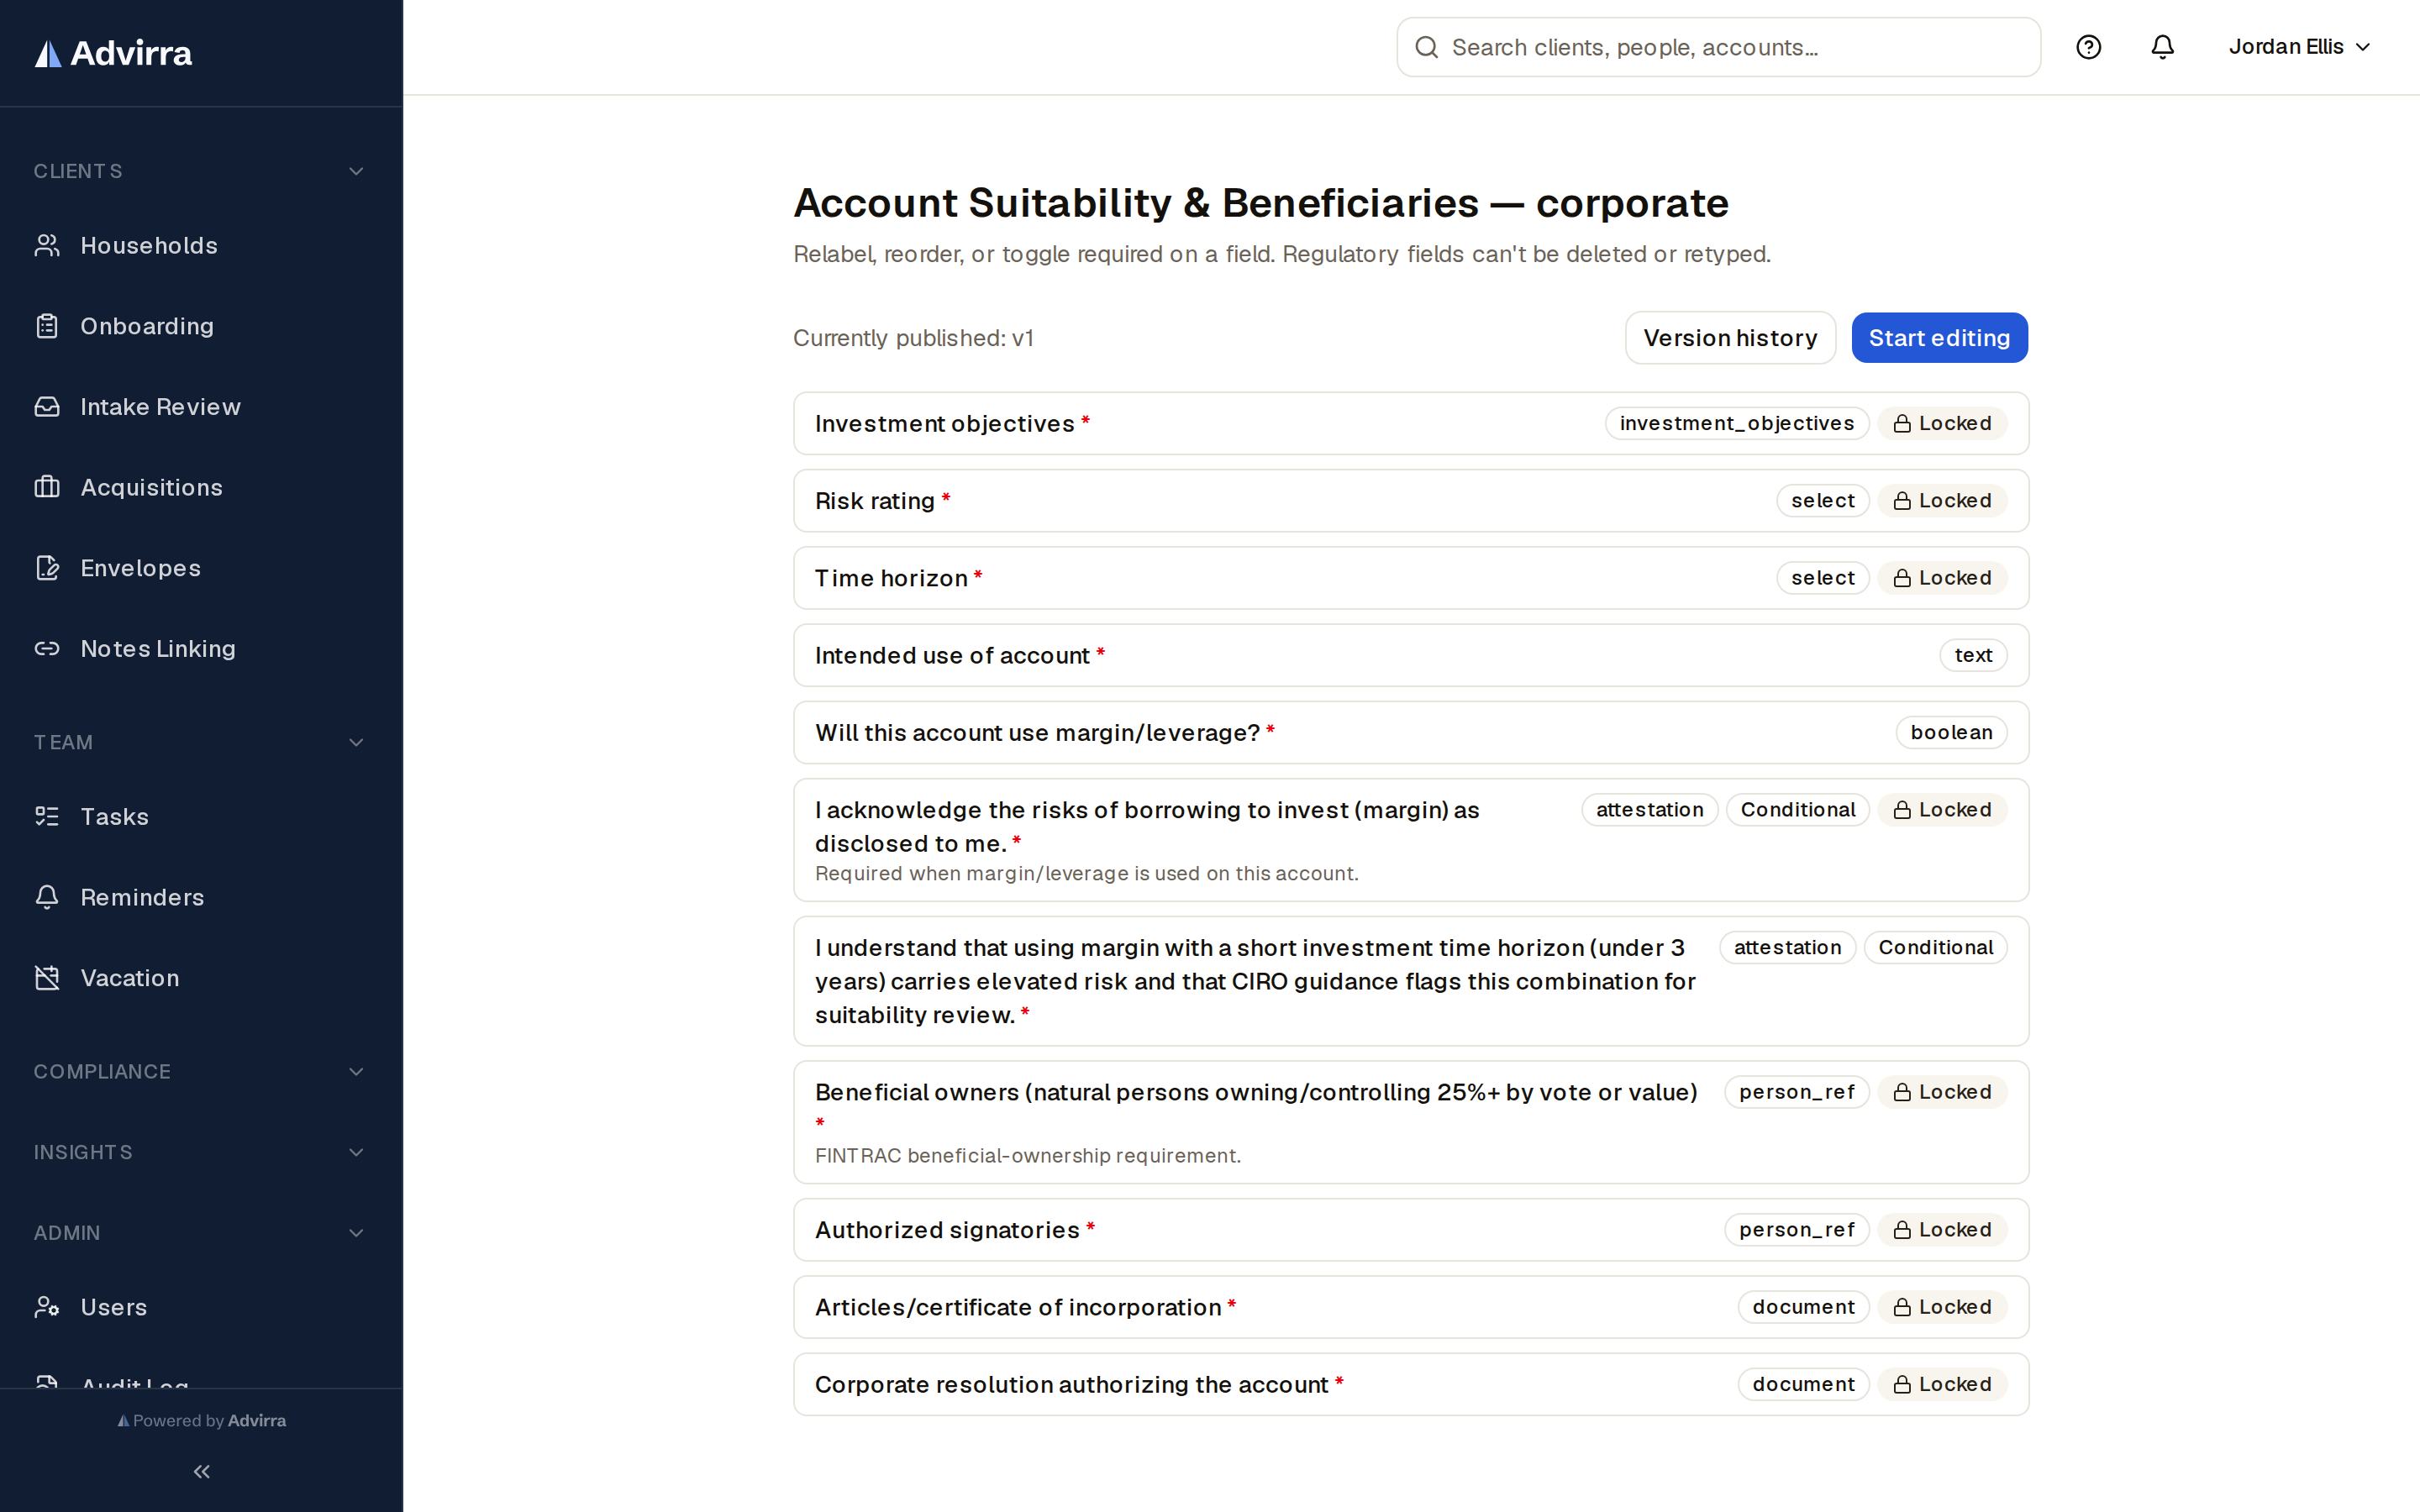Image resolution: width=2420 pixels, height=1512 pixels.
Task: Click the search magnifier icon
Action: (1427, 47)
